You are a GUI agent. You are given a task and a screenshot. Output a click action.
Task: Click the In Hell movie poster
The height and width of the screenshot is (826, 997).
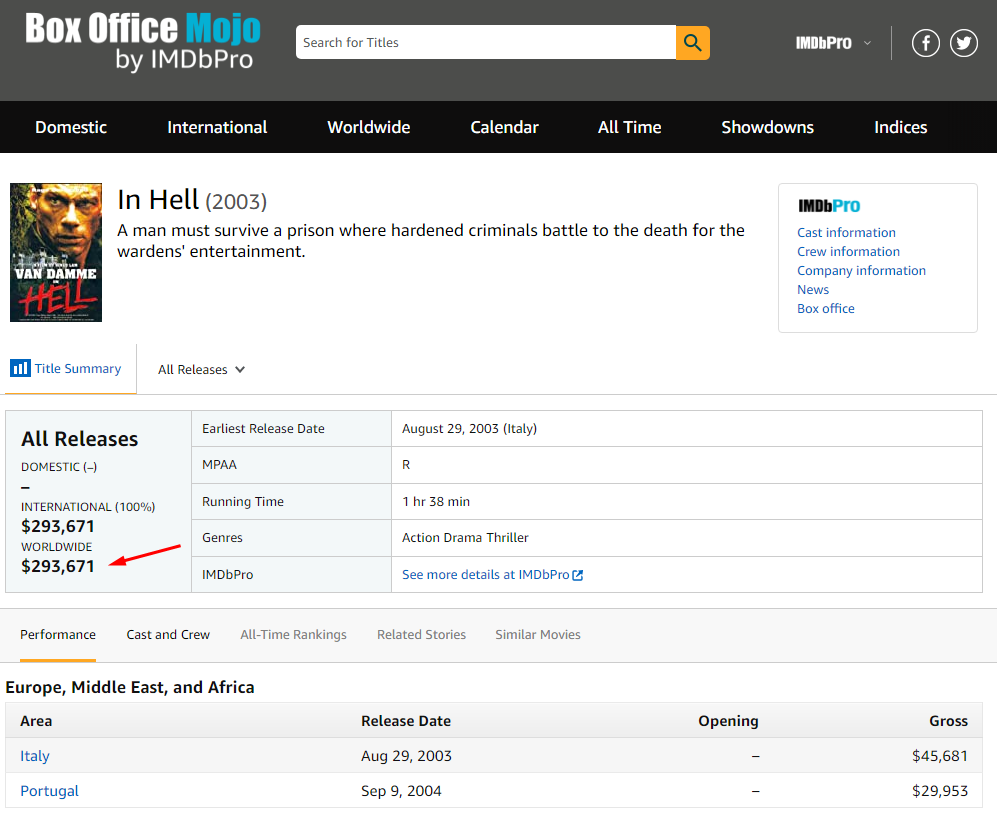pyautogui.click(x=56, y=252)
